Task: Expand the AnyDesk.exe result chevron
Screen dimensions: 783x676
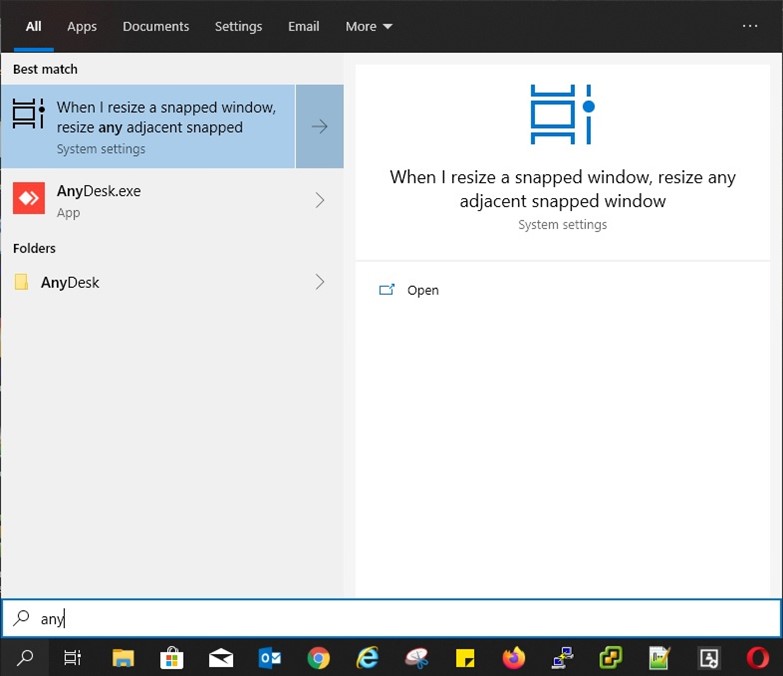Action: [x=320, y=201]
